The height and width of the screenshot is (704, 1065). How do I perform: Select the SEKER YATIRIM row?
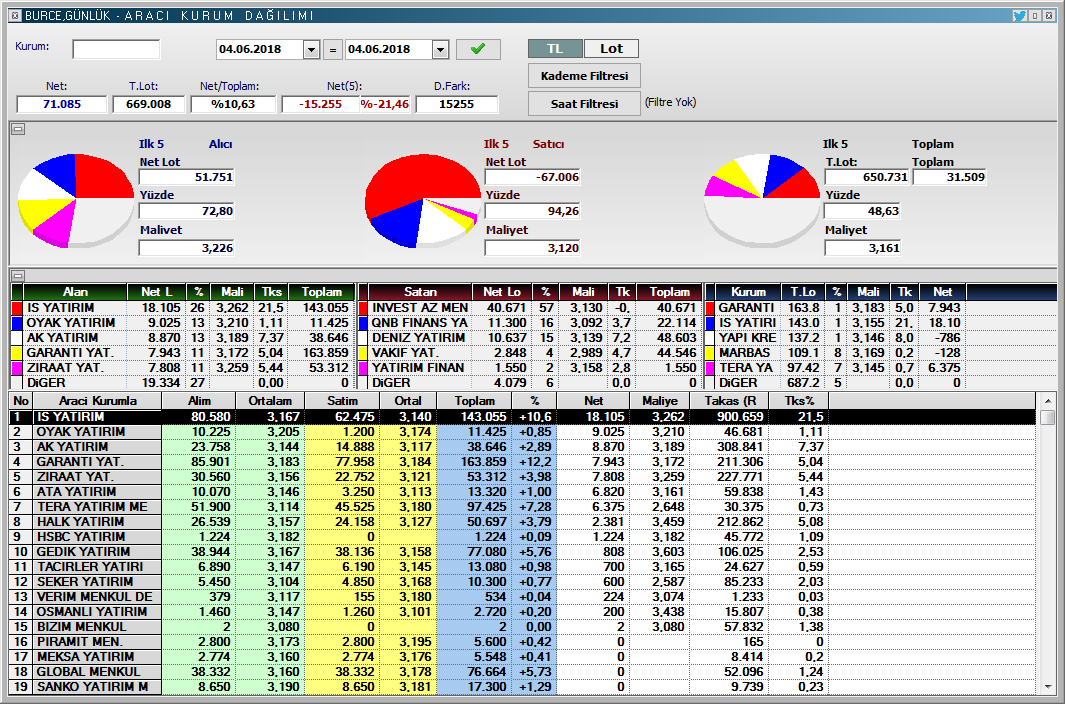coord(522,582)
